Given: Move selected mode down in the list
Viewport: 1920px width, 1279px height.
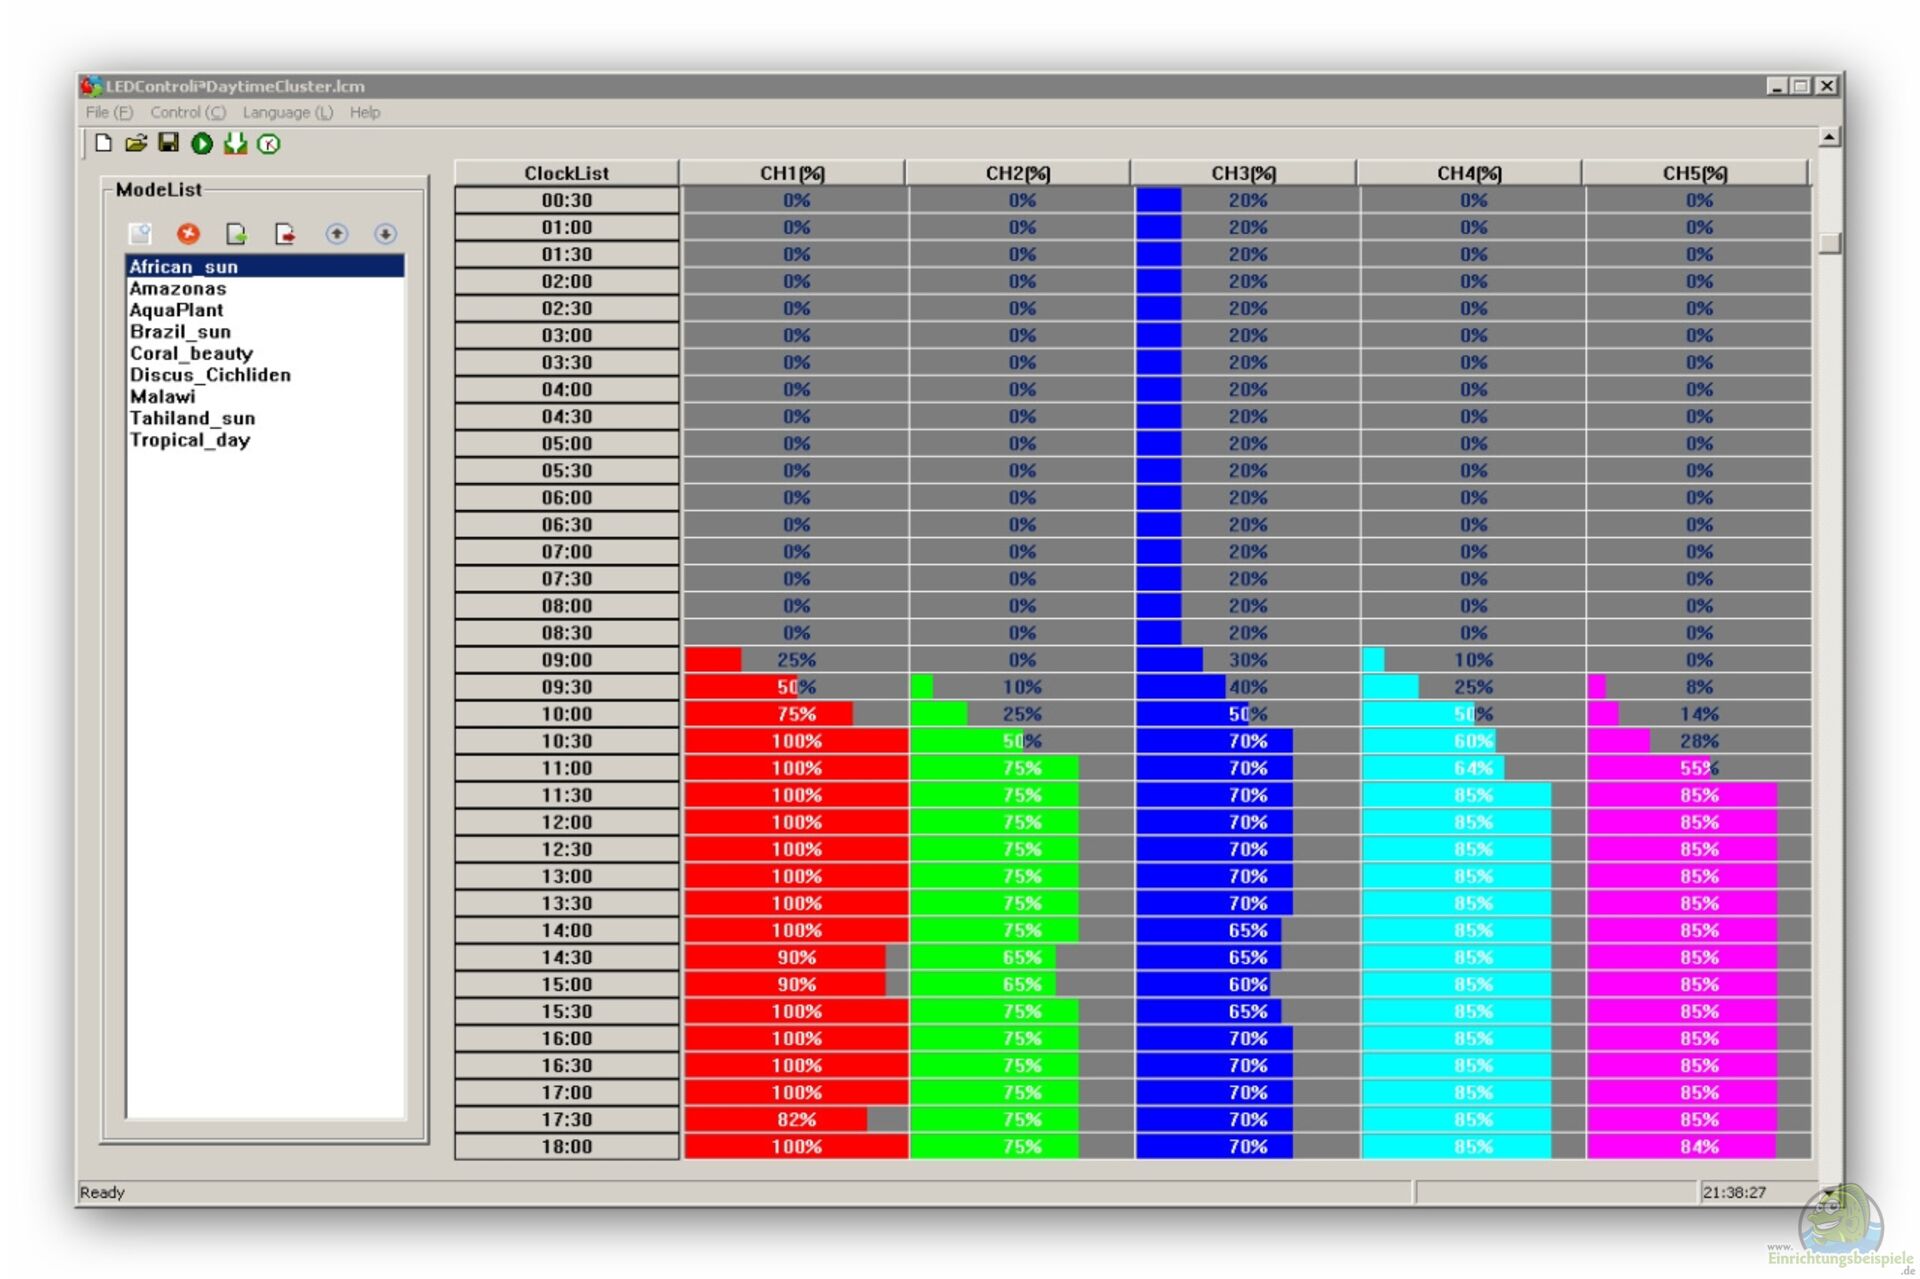Looking at the screenshot, I should point(385,234).
